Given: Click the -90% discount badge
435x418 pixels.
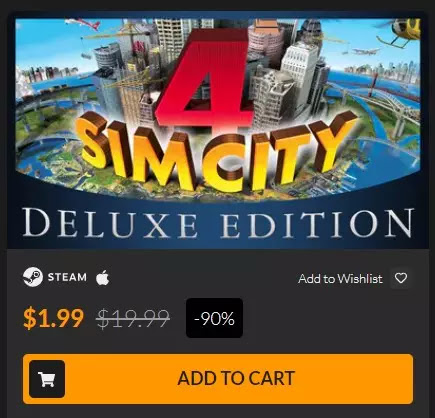Looking at the screenshot, I should pyautogui.click(x=214, y=318).
